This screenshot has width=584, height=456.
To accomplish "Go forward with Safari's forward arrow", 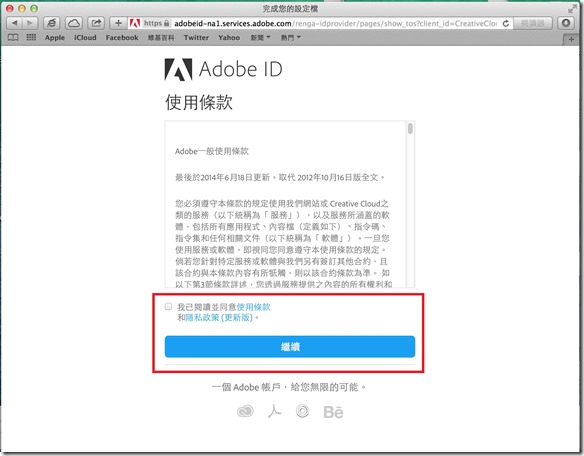I will coord(29,23).
